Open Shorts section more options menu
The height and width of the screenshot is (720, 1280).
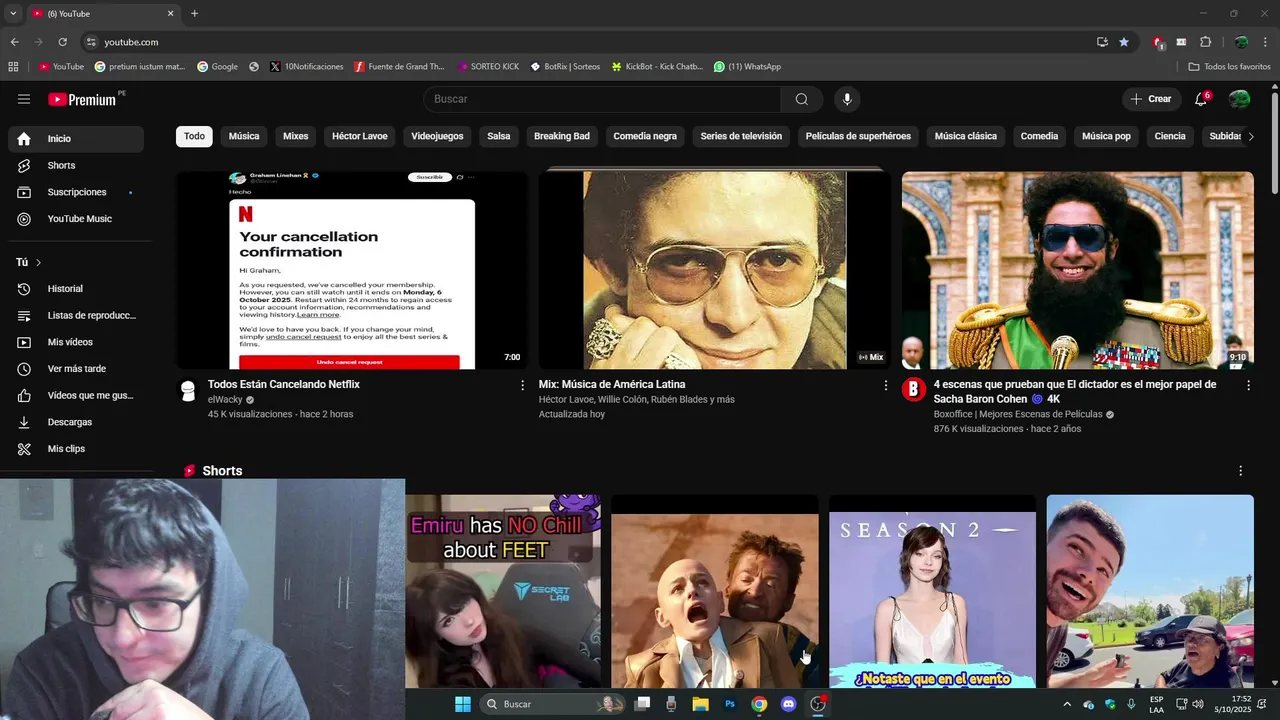point(1241,471)
